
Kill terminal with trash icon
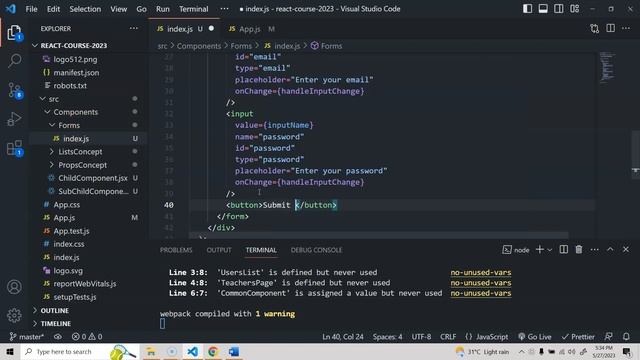(x=579, y=249)
